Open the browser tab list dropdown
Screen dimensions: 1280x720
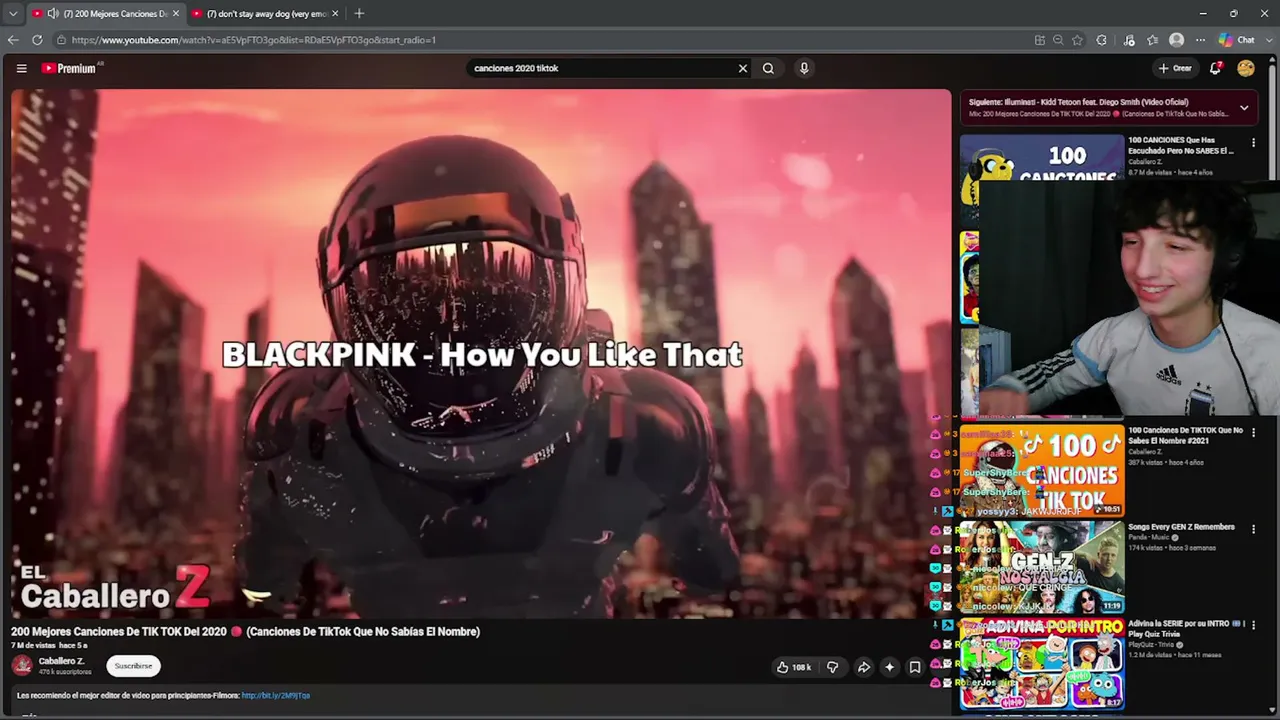(13, 14)
